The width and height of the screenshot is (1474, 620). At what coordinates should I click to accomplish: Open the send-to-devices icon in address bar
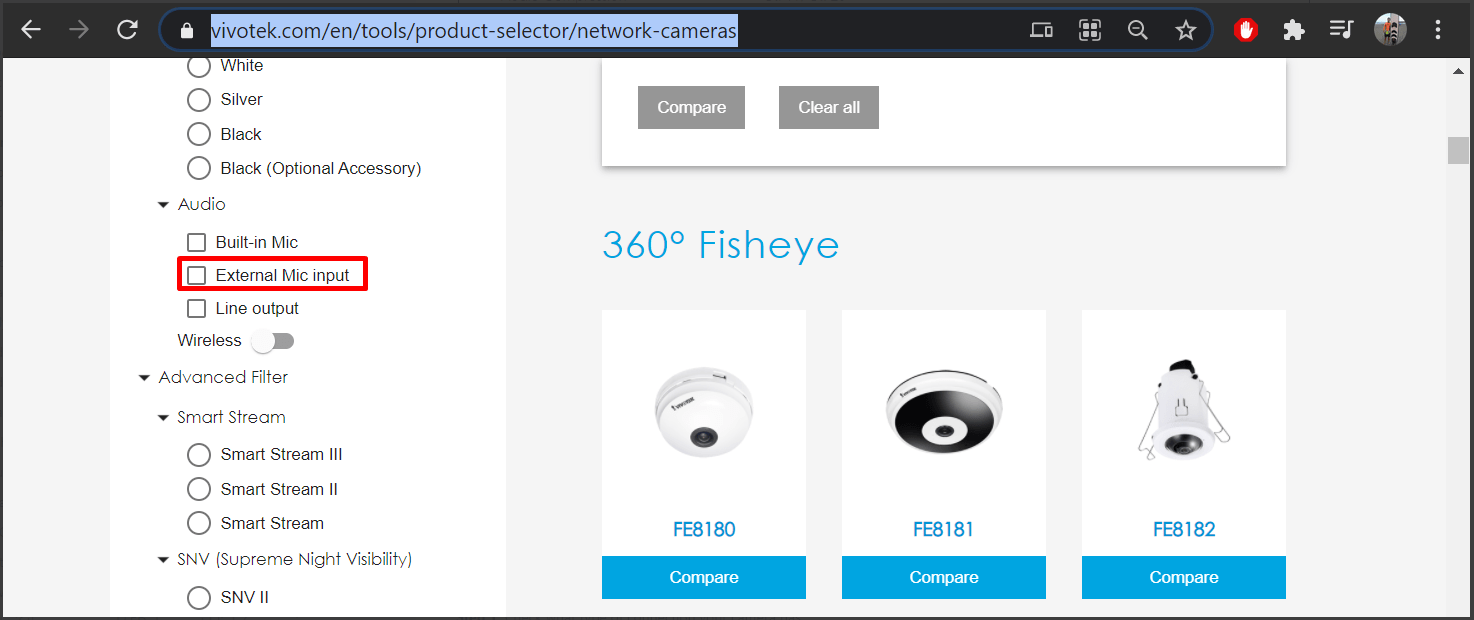click(x=1041, y=30)
